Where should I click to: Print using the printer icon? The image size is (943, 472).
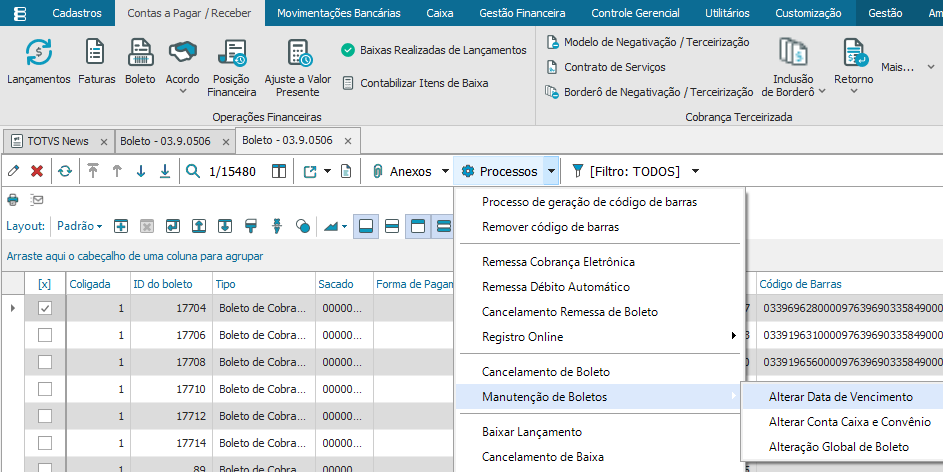(x=13, y=199)
